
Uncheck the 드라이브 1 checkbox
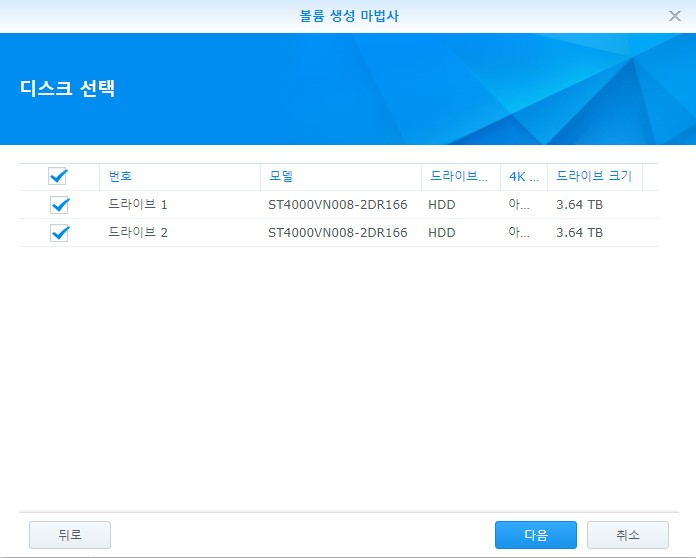click(59, 205)
